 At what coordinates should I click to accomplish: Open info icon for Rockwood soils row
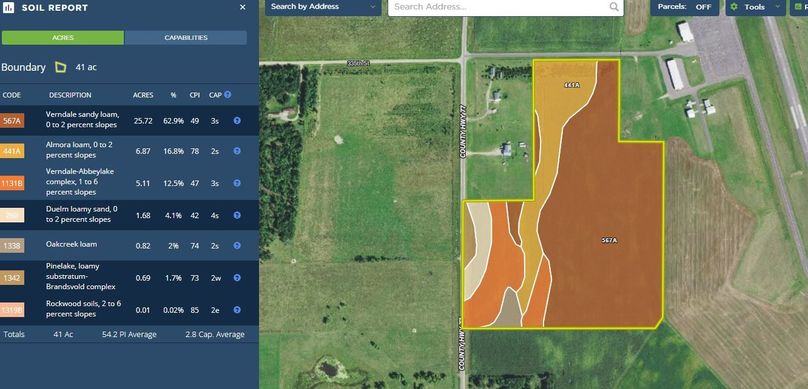[237, 310]
